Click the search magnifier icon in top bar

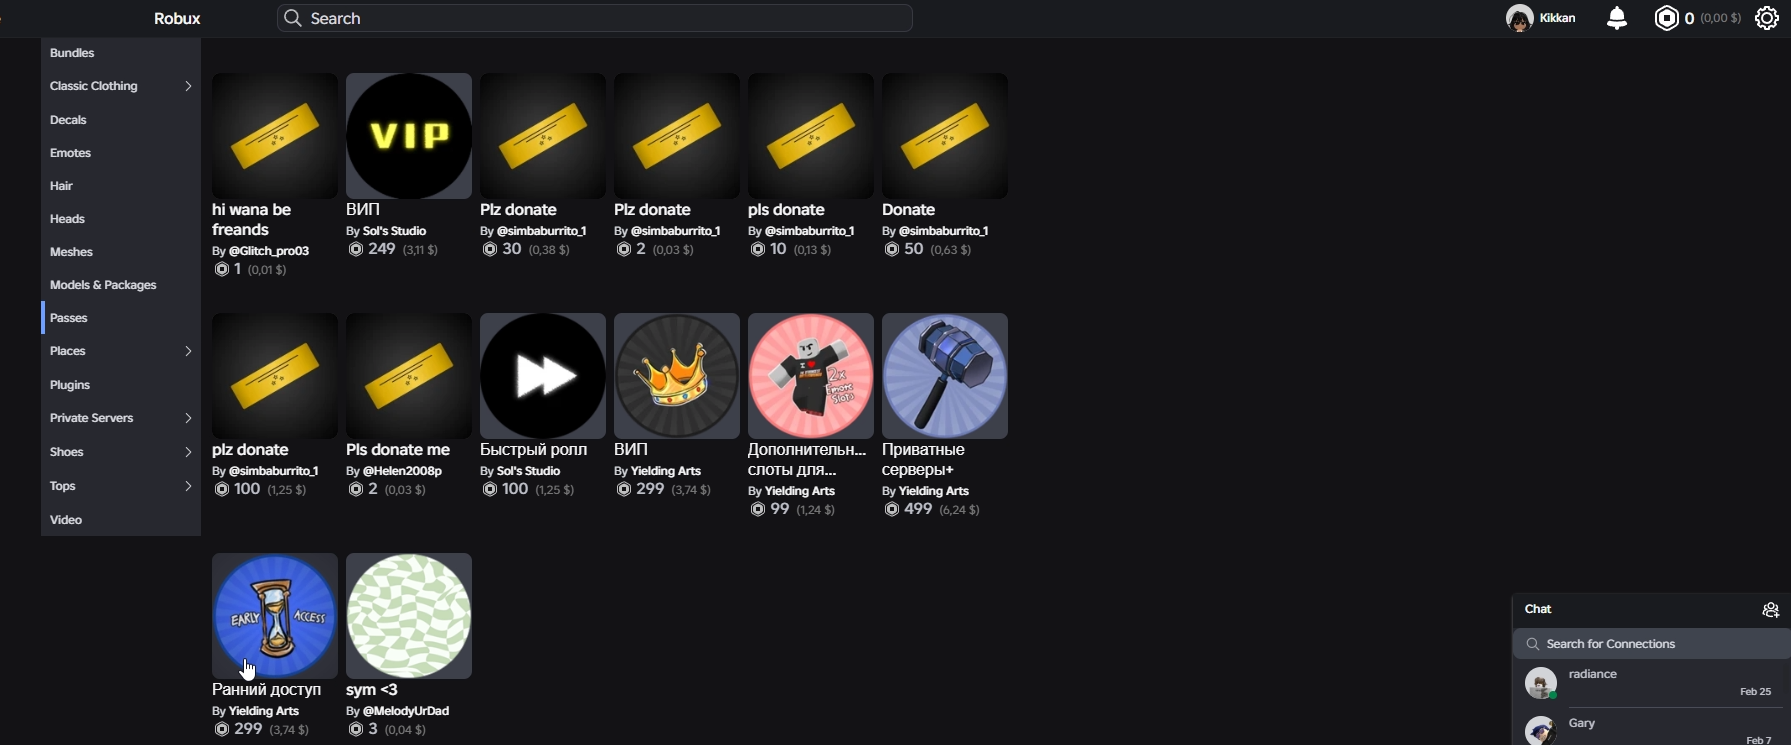pyautogui.click(x=292, y=18)
